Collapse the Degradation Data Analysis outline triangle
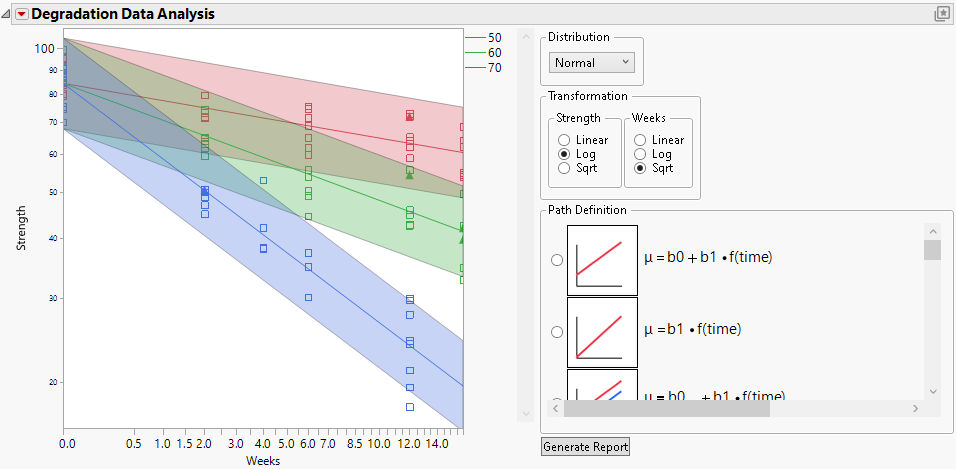 [7, 15]
